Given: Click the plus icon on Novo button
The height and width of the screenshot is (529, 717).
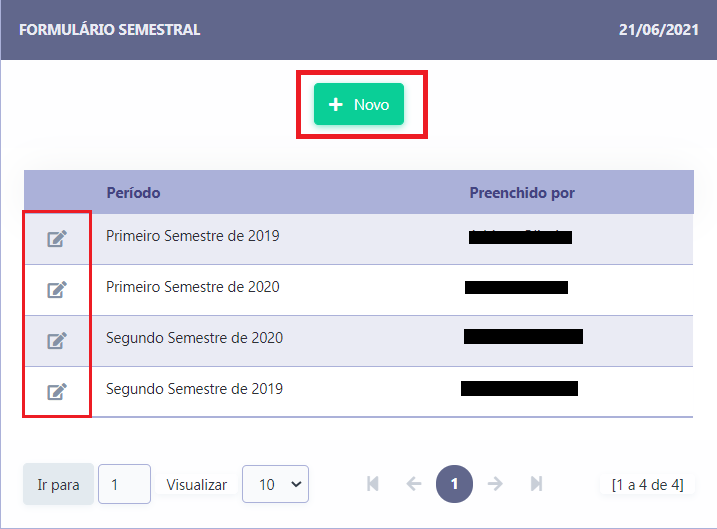Looking at the screenshot, I should pos(336,104).
